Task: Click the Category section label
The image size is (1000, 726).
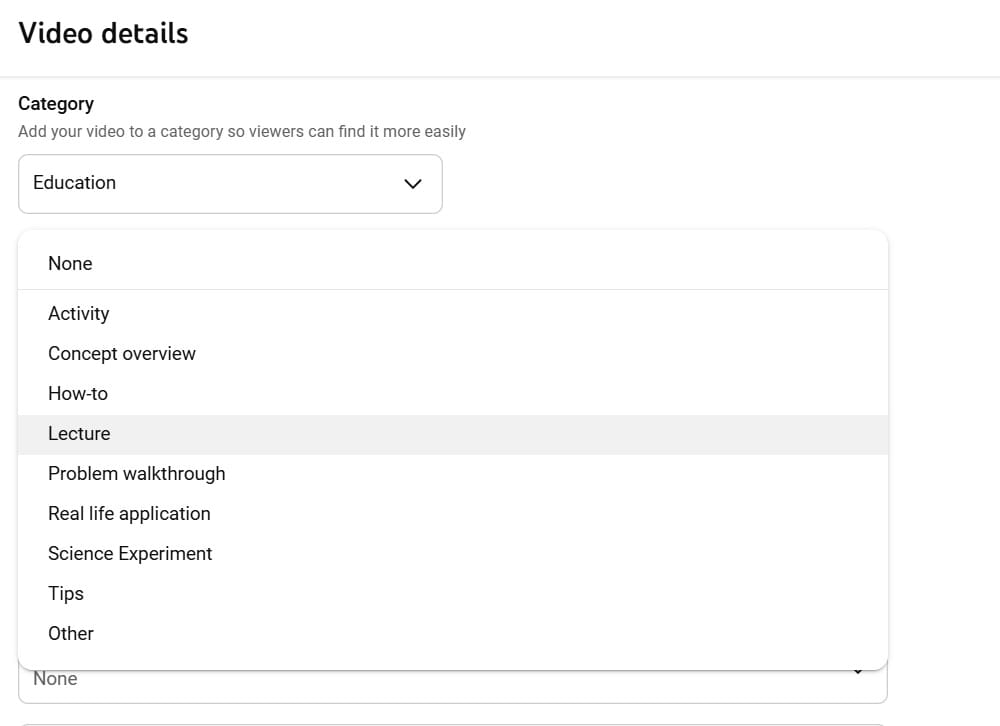Action: (x=56, y=103)
